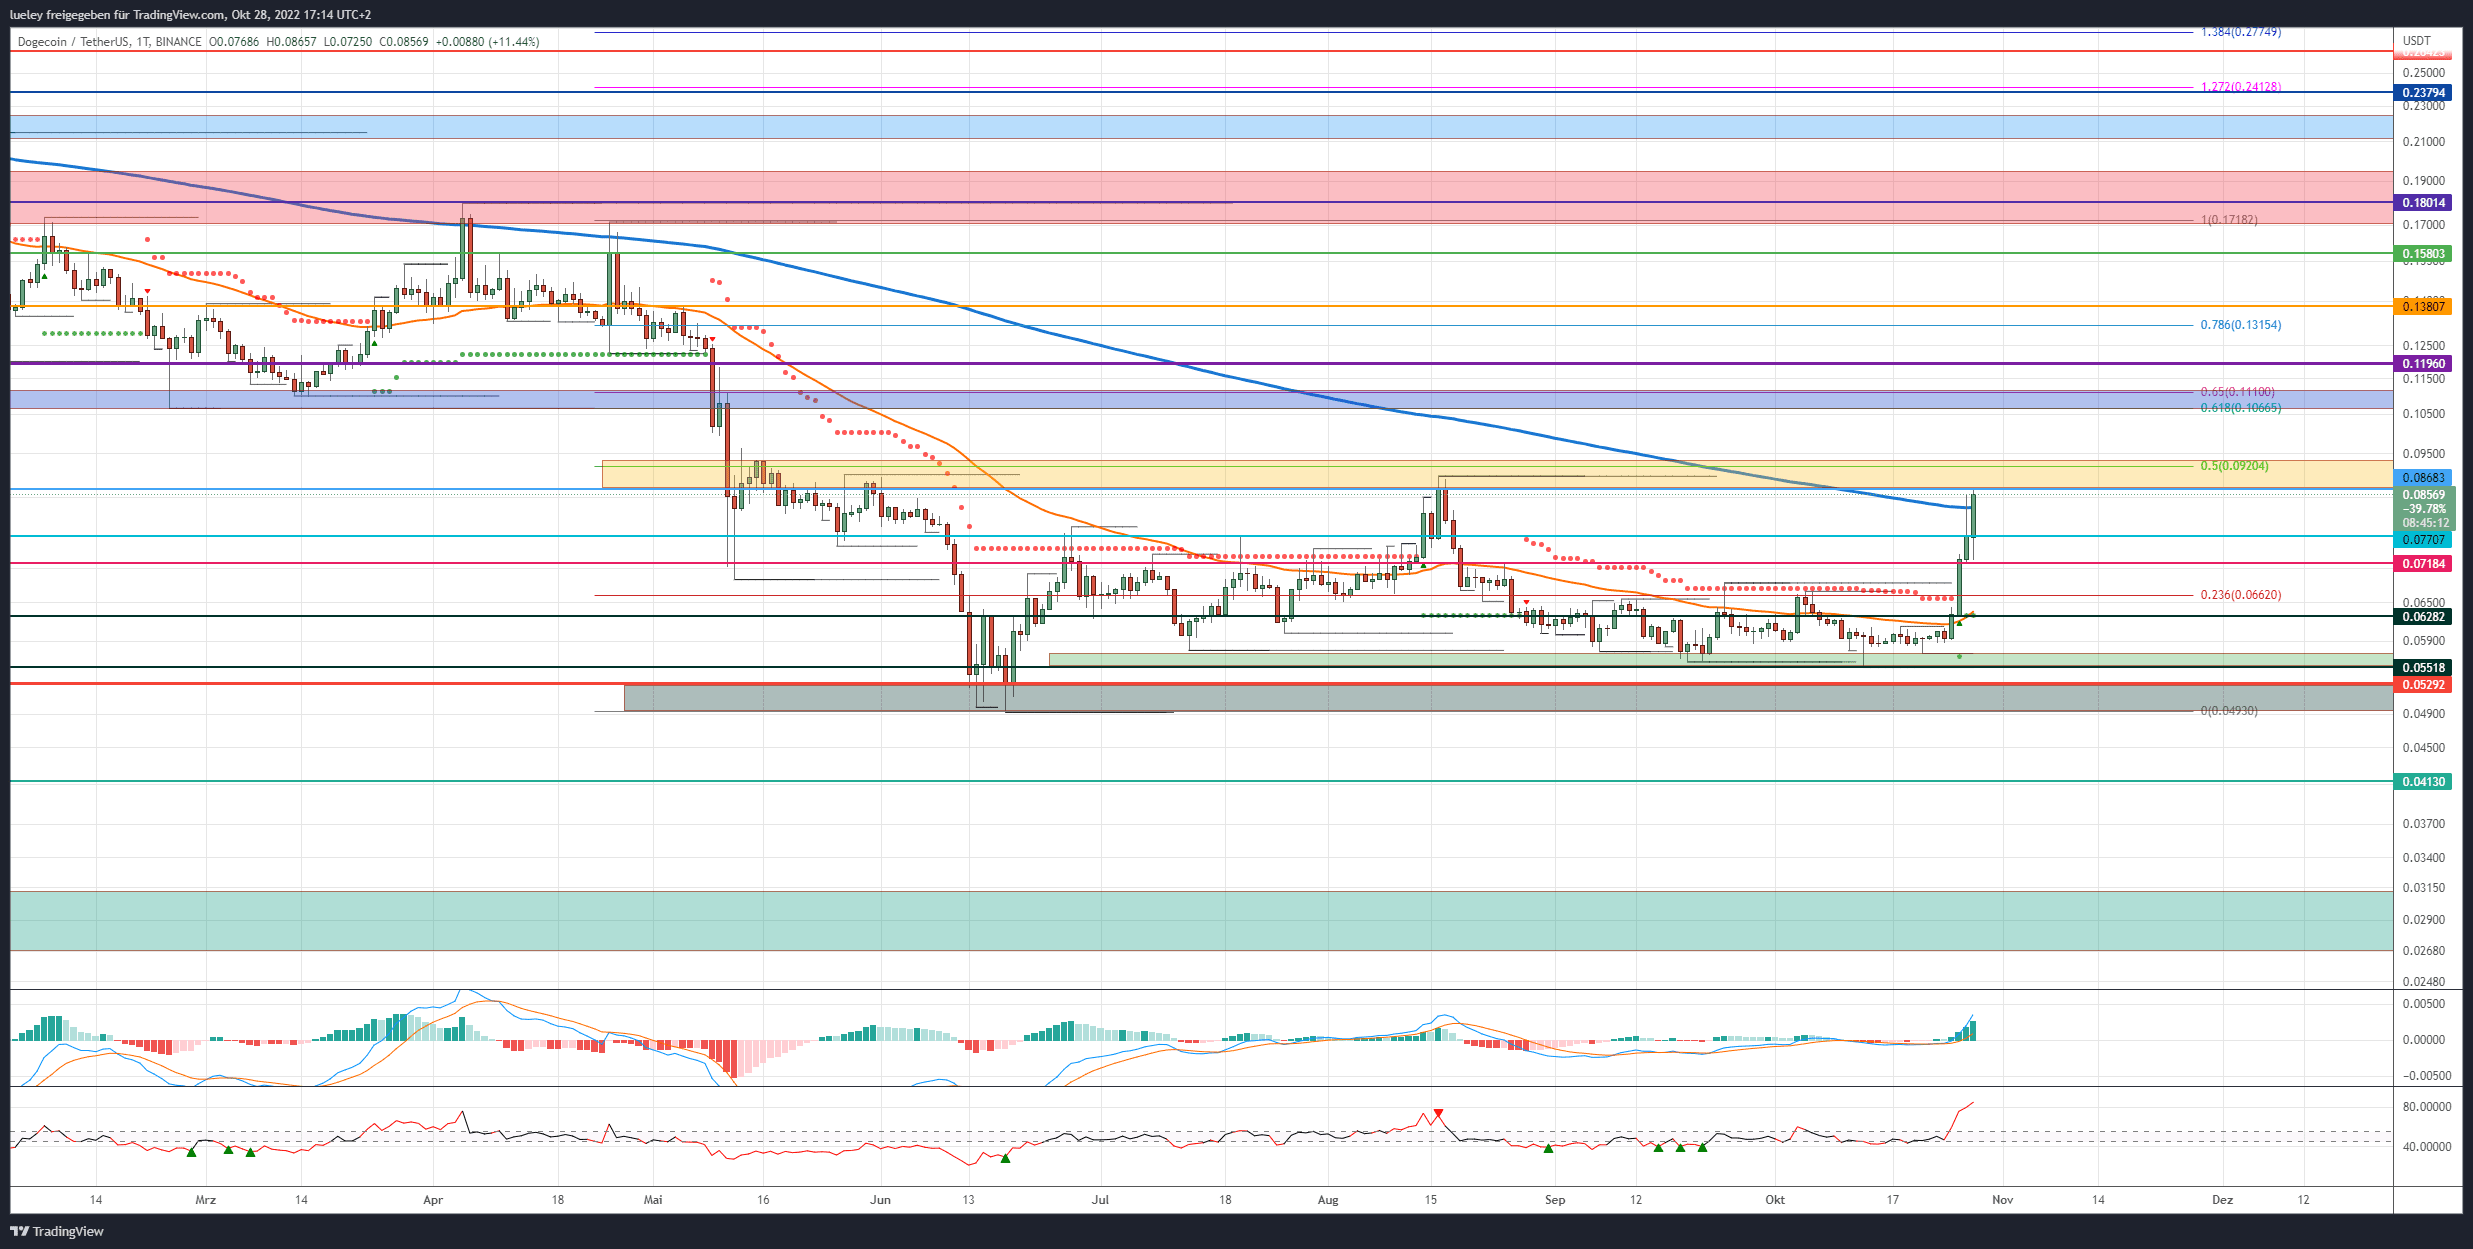Viewport: 2473px width, 1249px height.
Task: Click the 'Okt' label on the time axis
Action: tap(1775, 1200)
